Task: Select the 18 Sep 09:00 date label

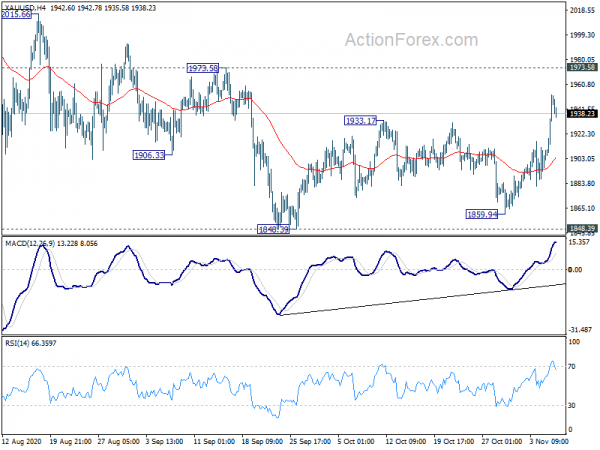Action: click(x=260, y=441)
